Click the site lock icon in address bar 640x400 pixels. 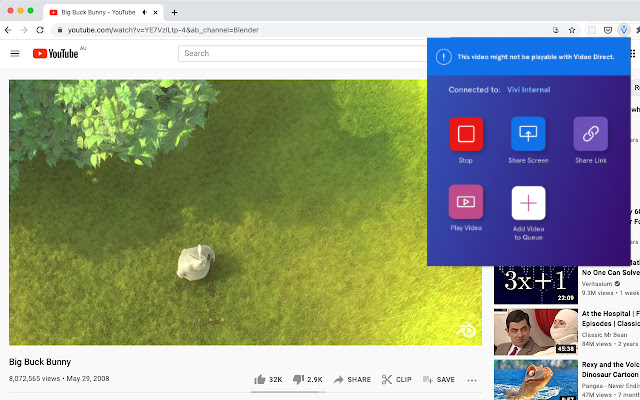pyautogui.click(x=60, y=30)
